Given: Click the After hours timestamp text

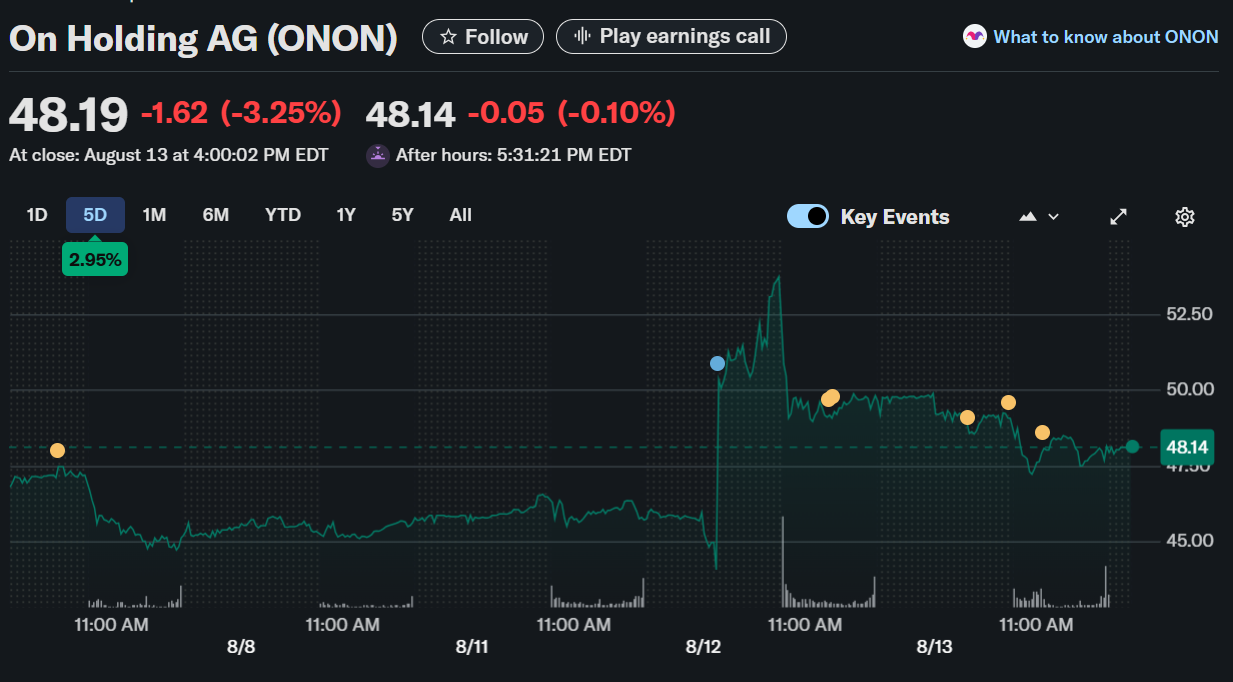Looking at the screenshot, I should pos(513,155).
